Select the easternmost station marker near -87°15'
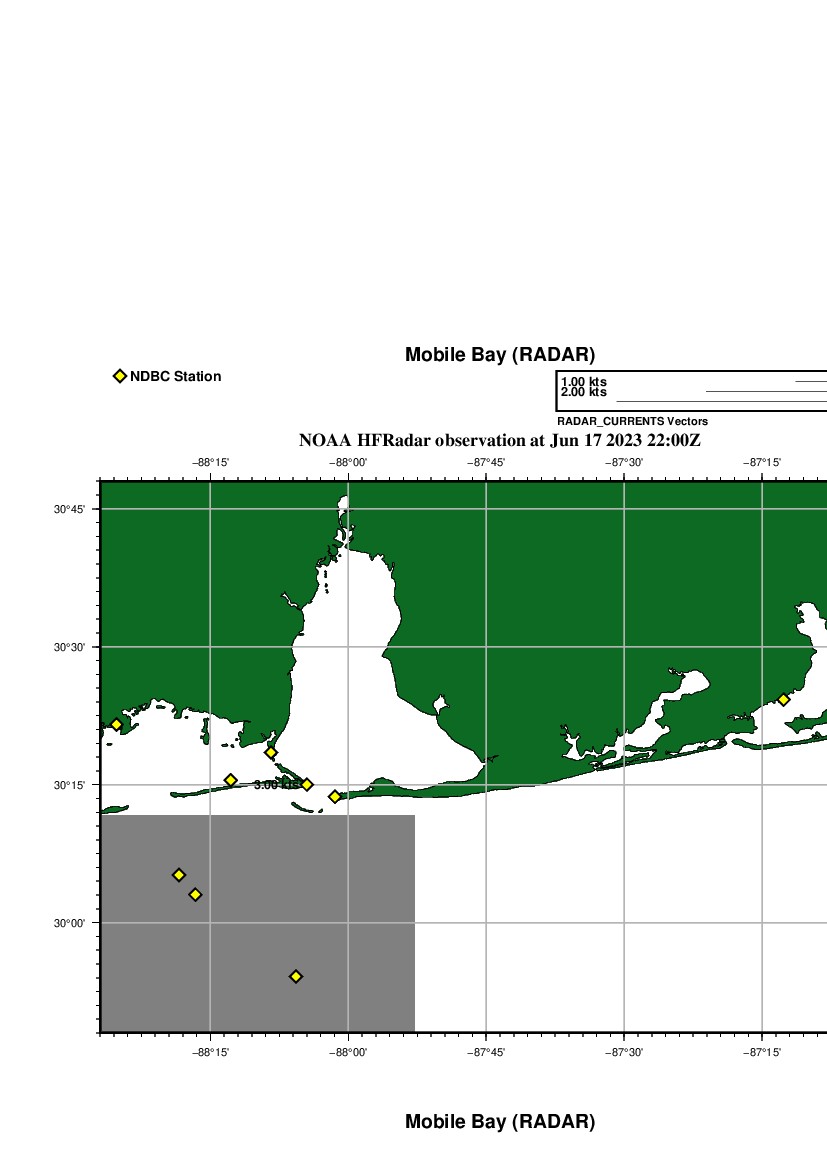The height and width of the screenshot is (1170, 827). pos(783,700)
